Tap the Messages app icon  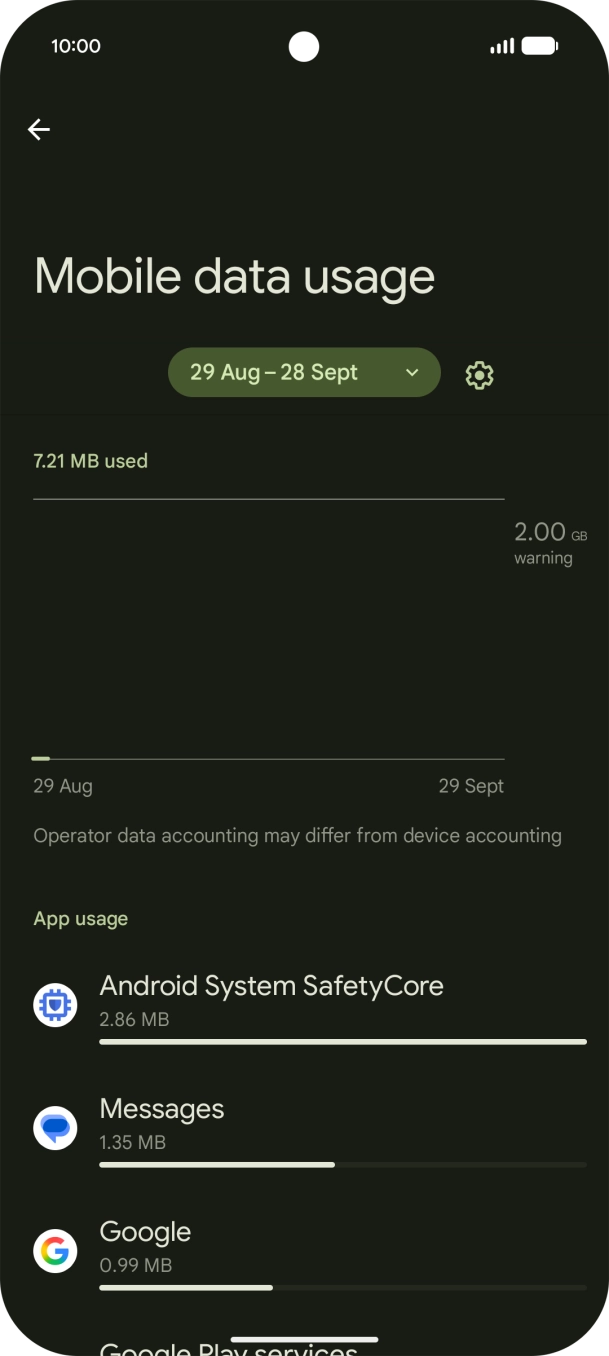(x=55, y=1127)
